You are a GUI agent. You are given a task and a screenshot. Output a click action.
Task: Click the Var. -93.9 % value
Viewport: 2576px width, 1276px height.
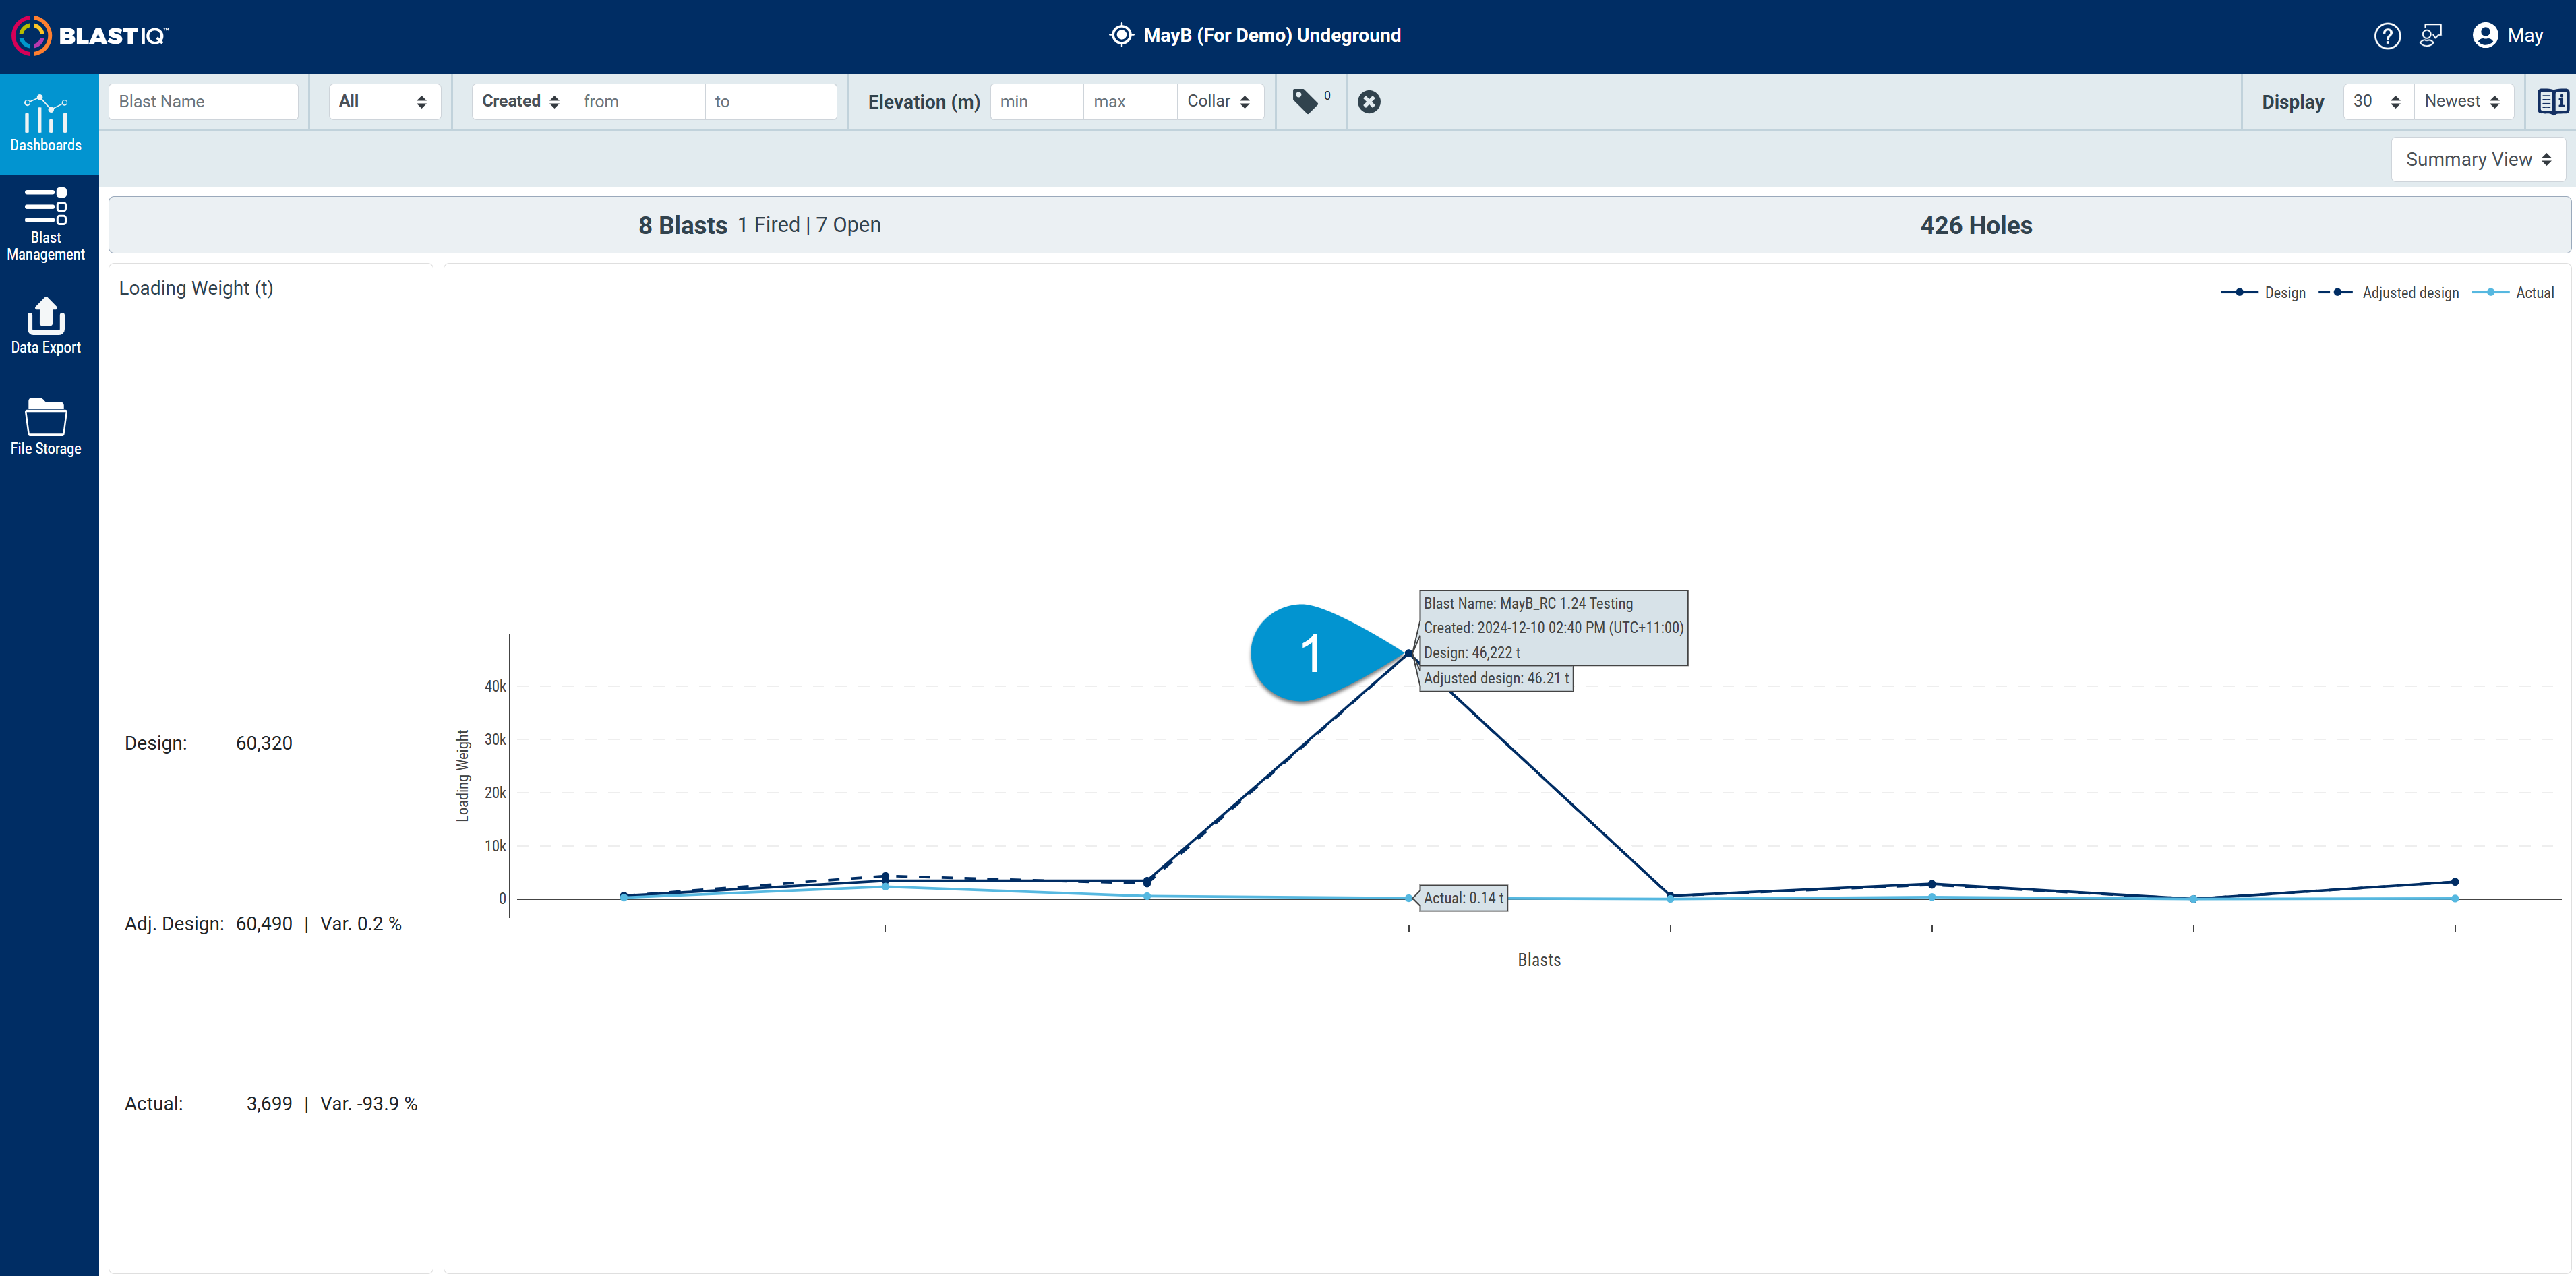[x=369, y=1104]
